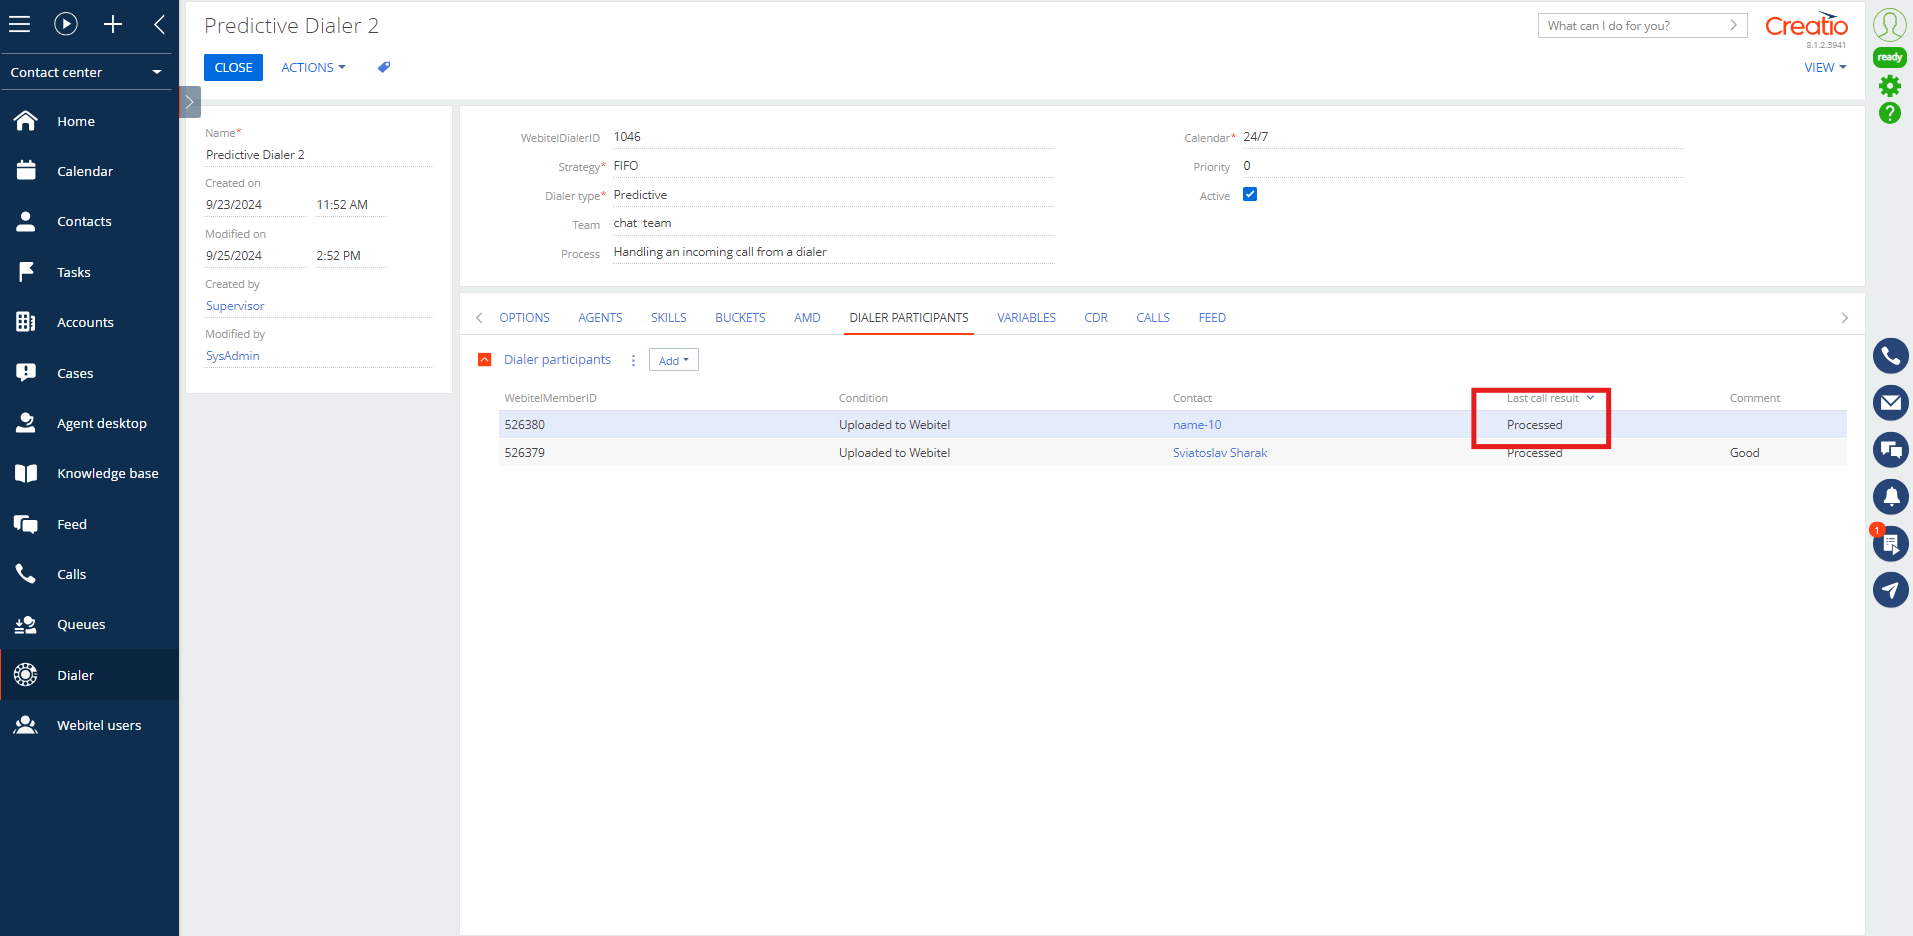The width and height of the screenshot is (1913, 936).
Task: Open the hamburger navigation menu
Action: point(20,24)
